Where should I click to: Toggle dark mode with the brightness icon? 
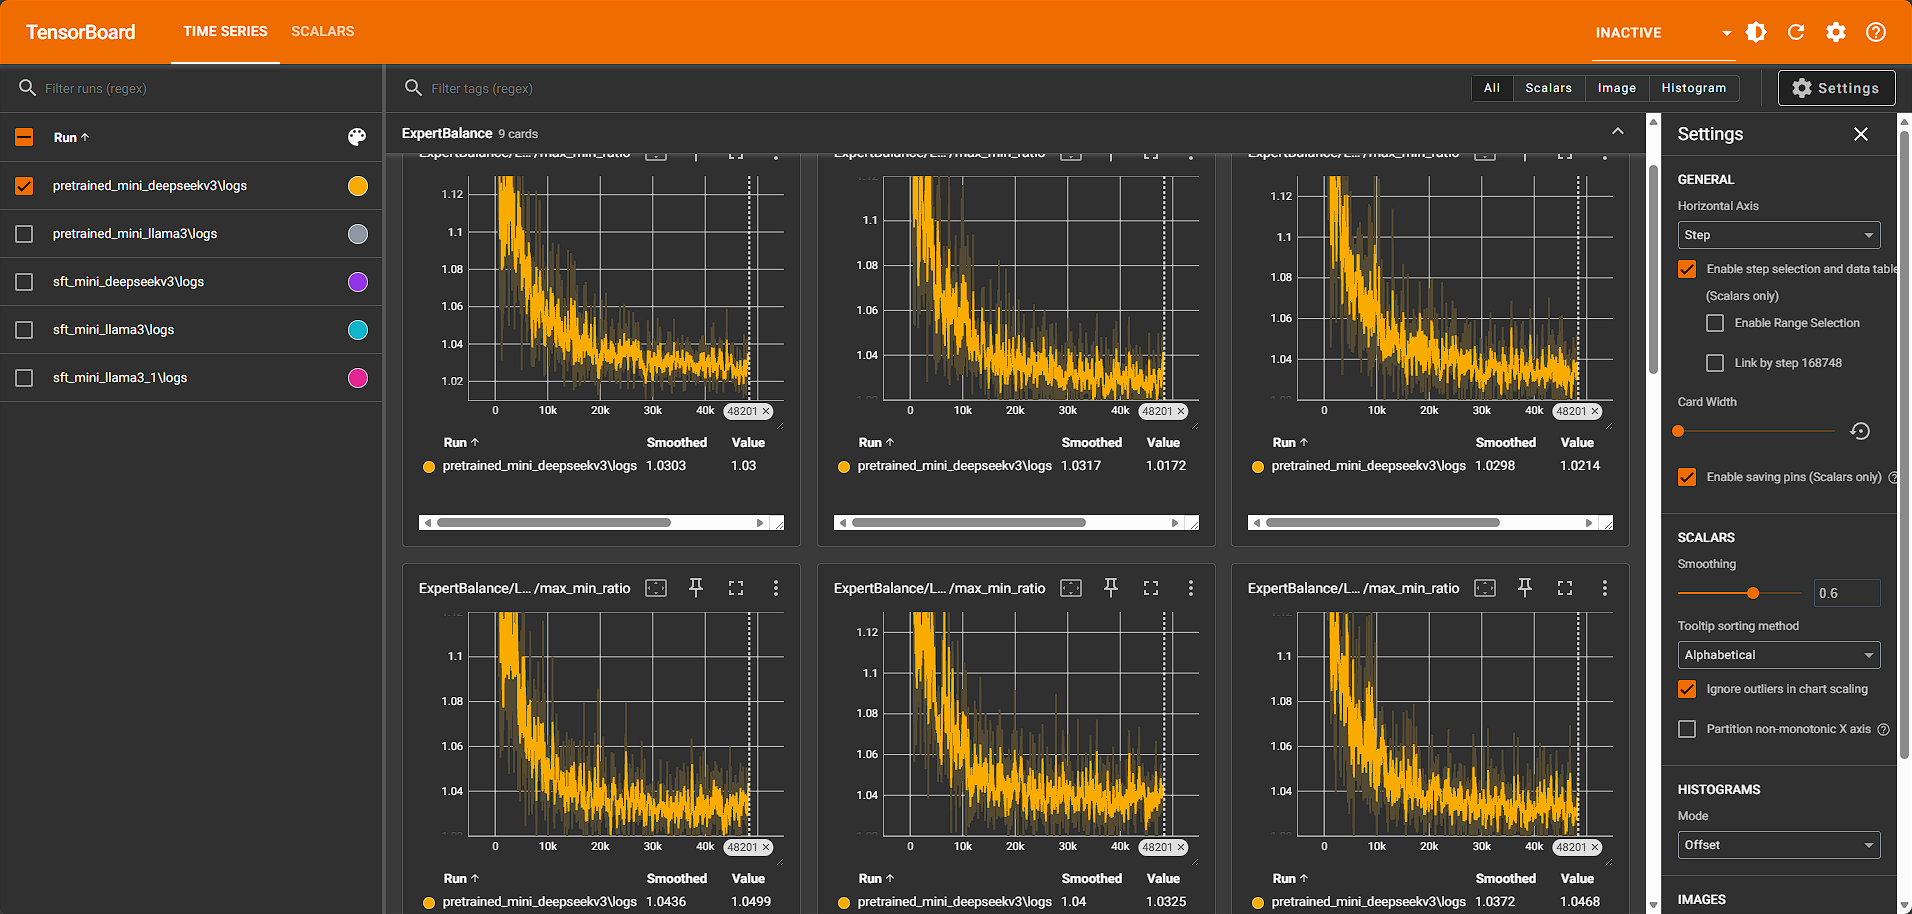point(1756,32)
